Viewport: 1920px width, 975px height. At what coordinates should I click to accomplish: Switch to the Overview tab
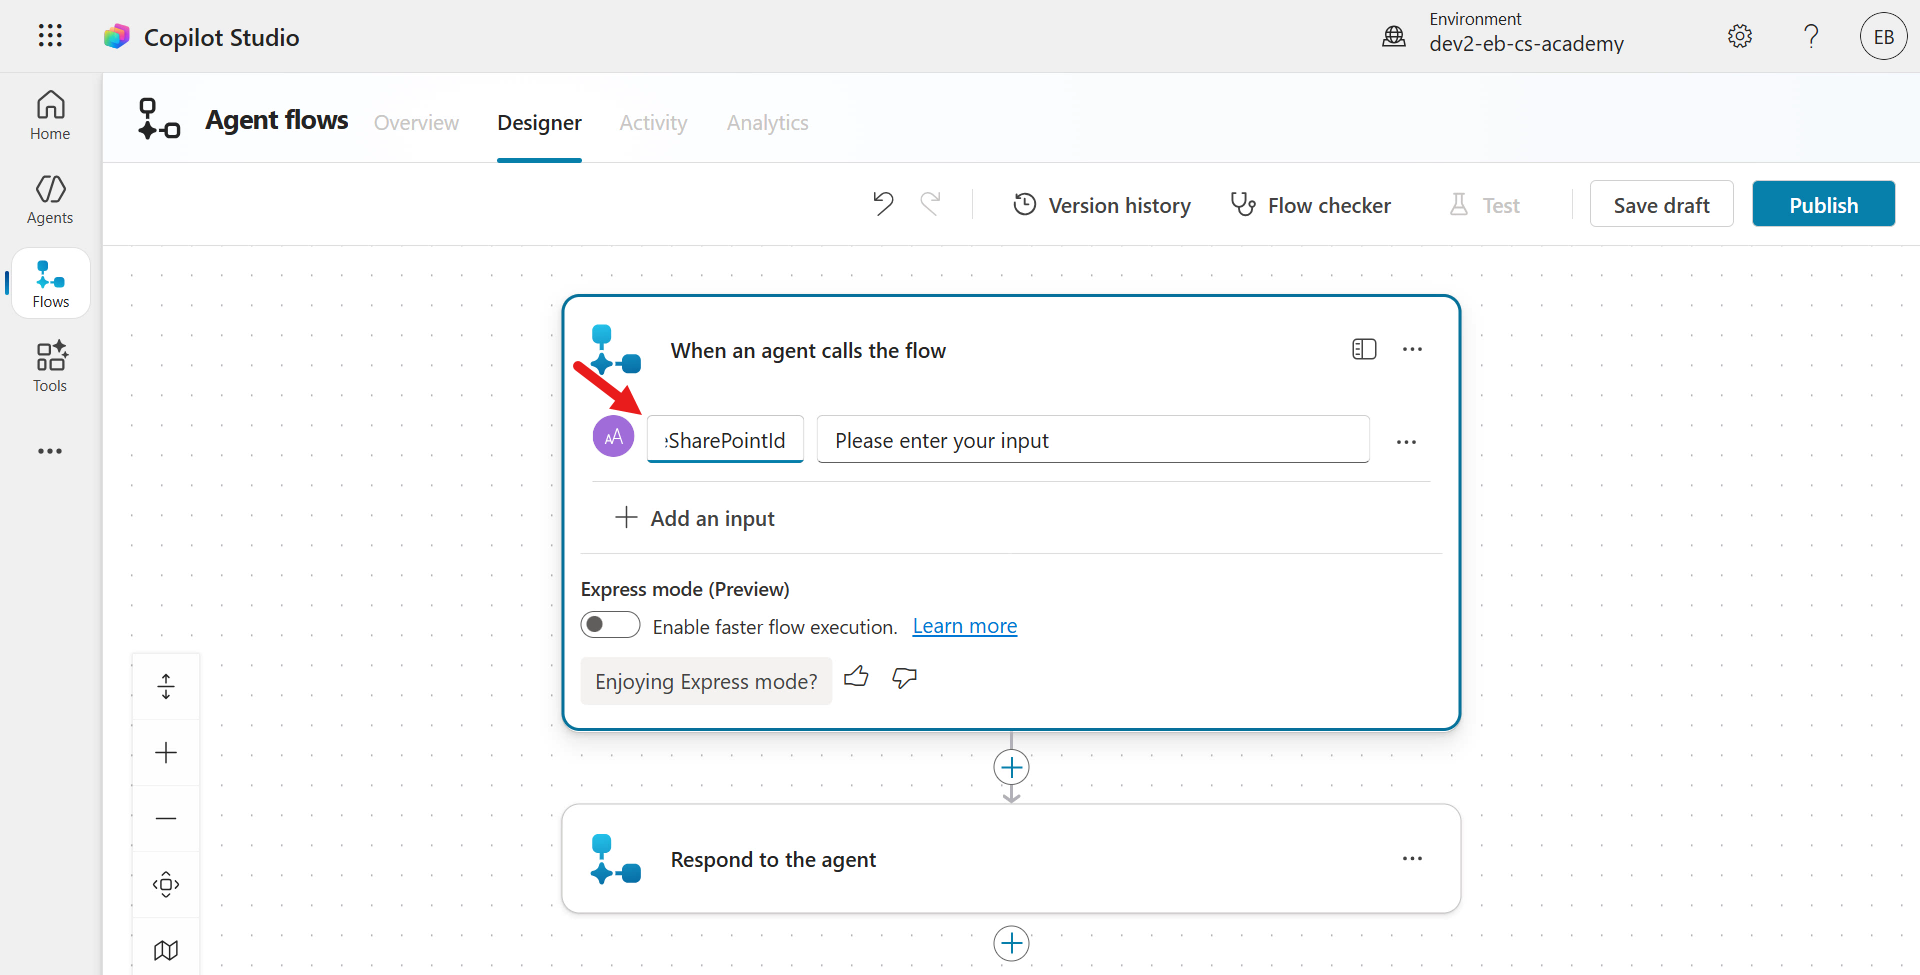tap(416, 123)
